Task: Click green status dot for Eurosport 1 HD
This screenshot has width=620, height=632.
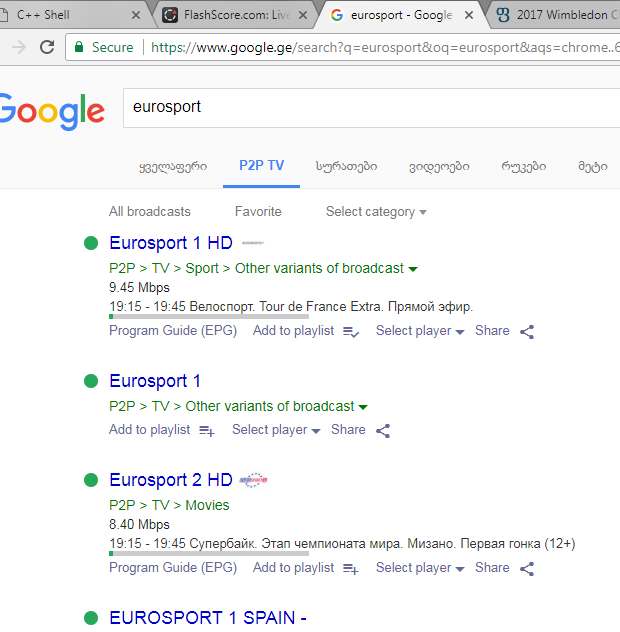Action: [91, 243]
